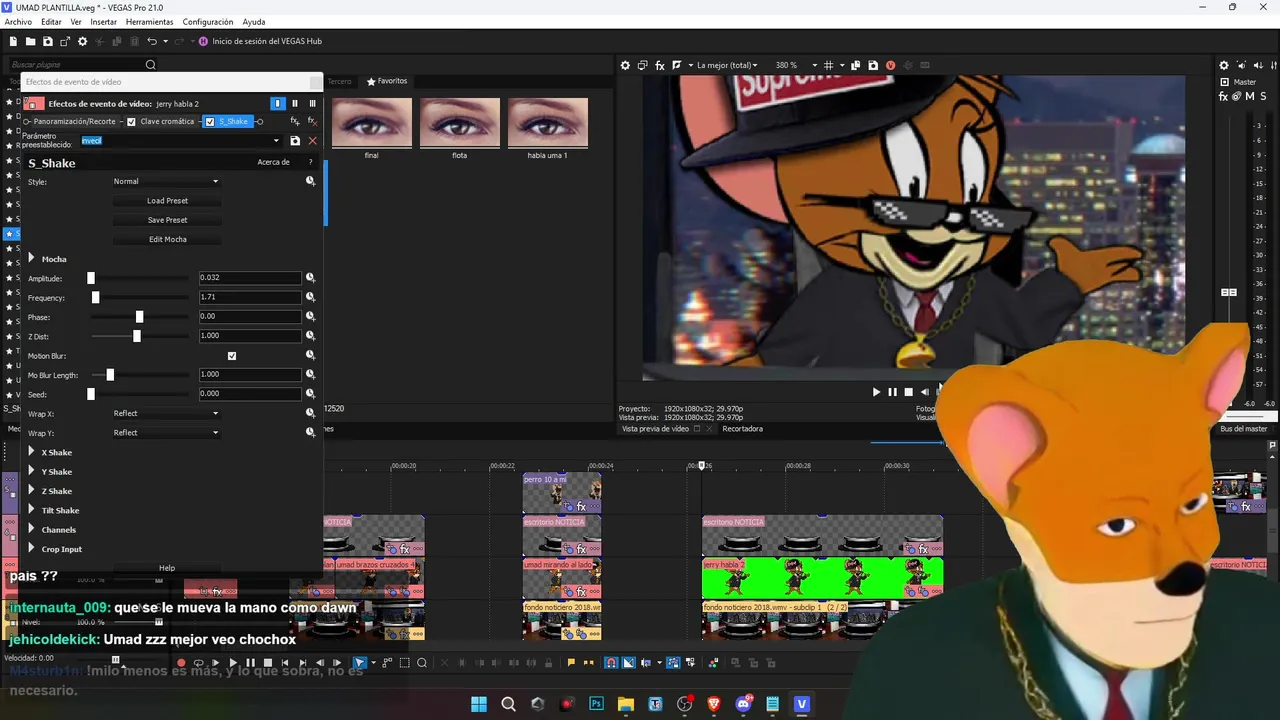Viewport: 1280px width, 720px height.
Task: Open the Insertar menu
Action: (103, 22)
